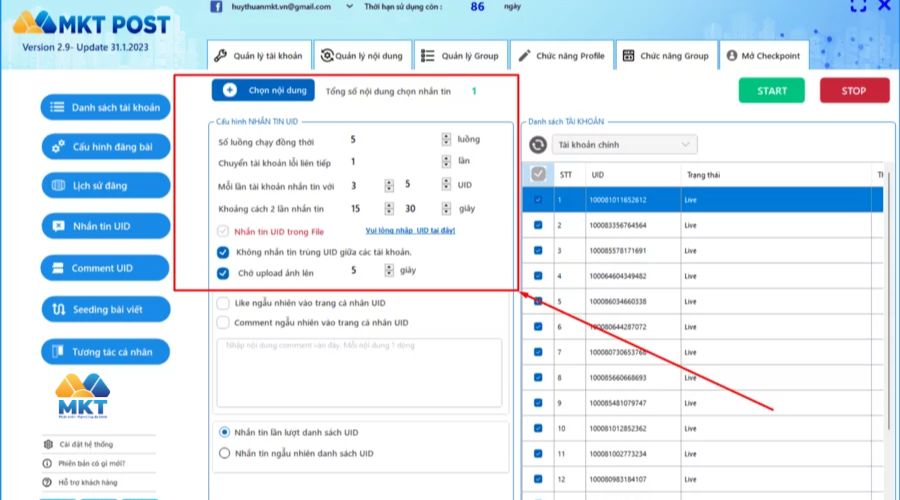Image resolution: width=900 pixels, height=500 pixels.
Task: Adjust the maximum UID per account stepper
Action: coord(446,184)
